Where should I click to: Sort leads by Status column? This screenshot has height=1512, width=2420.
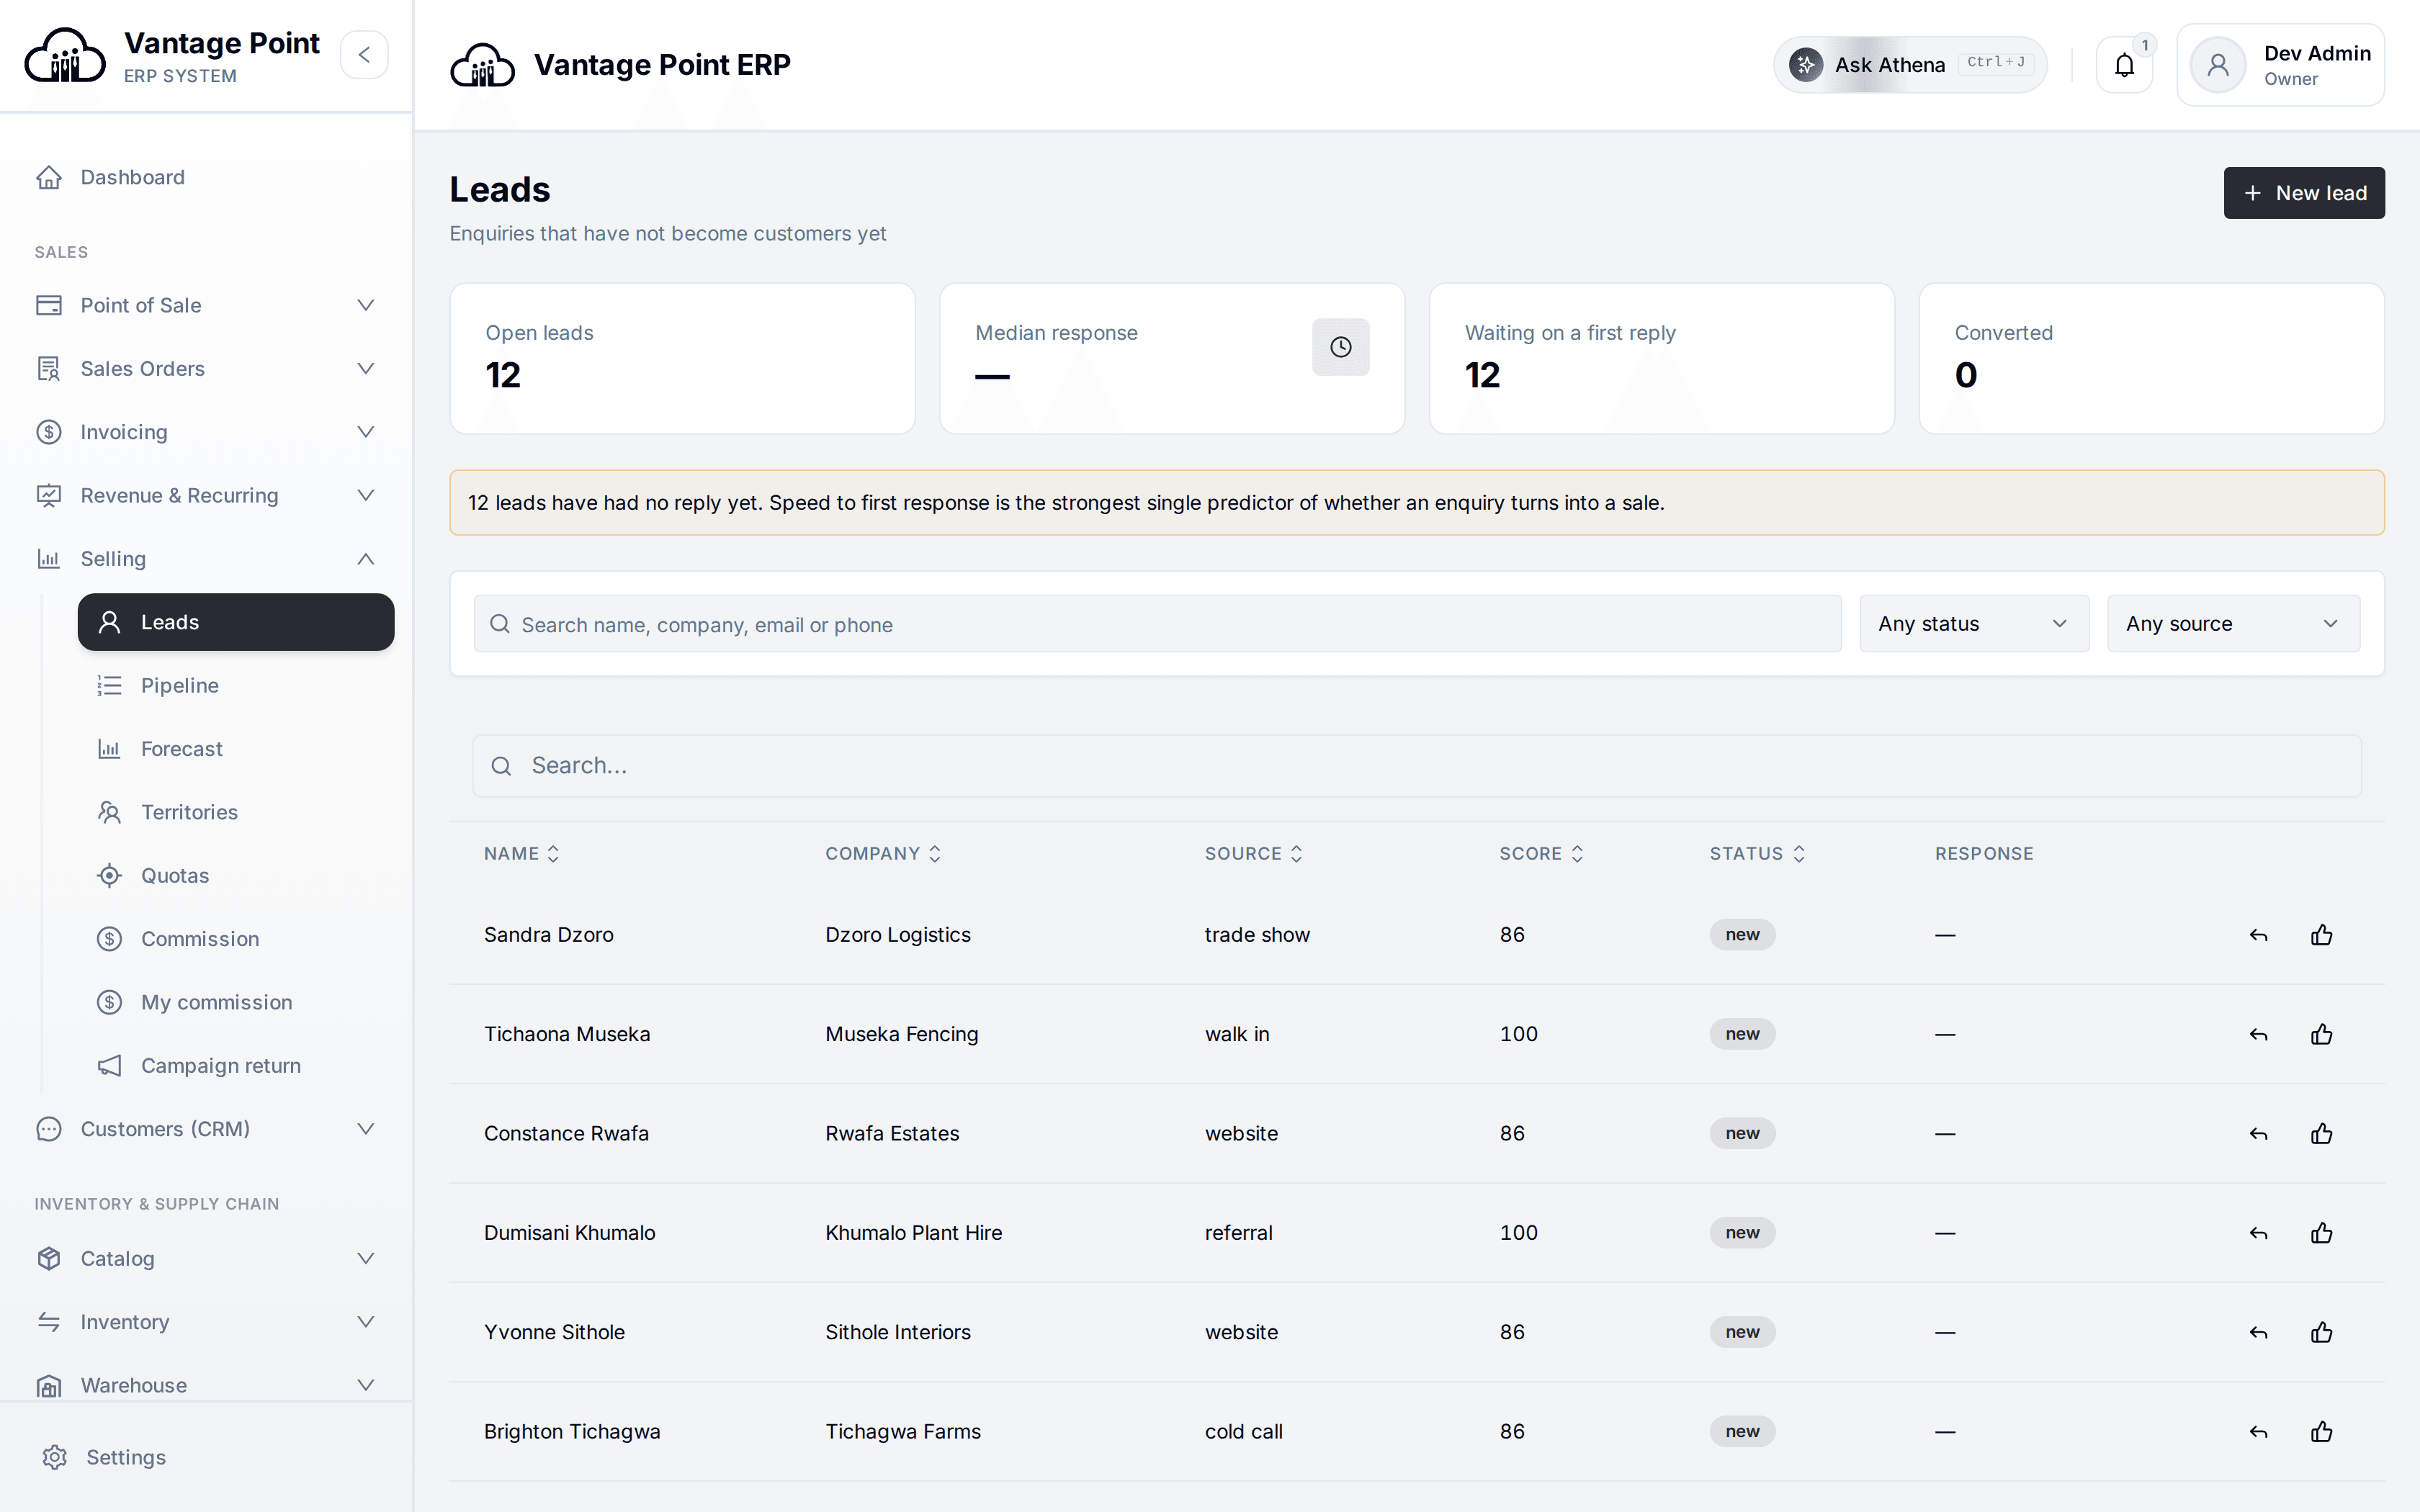(1757, 853)
